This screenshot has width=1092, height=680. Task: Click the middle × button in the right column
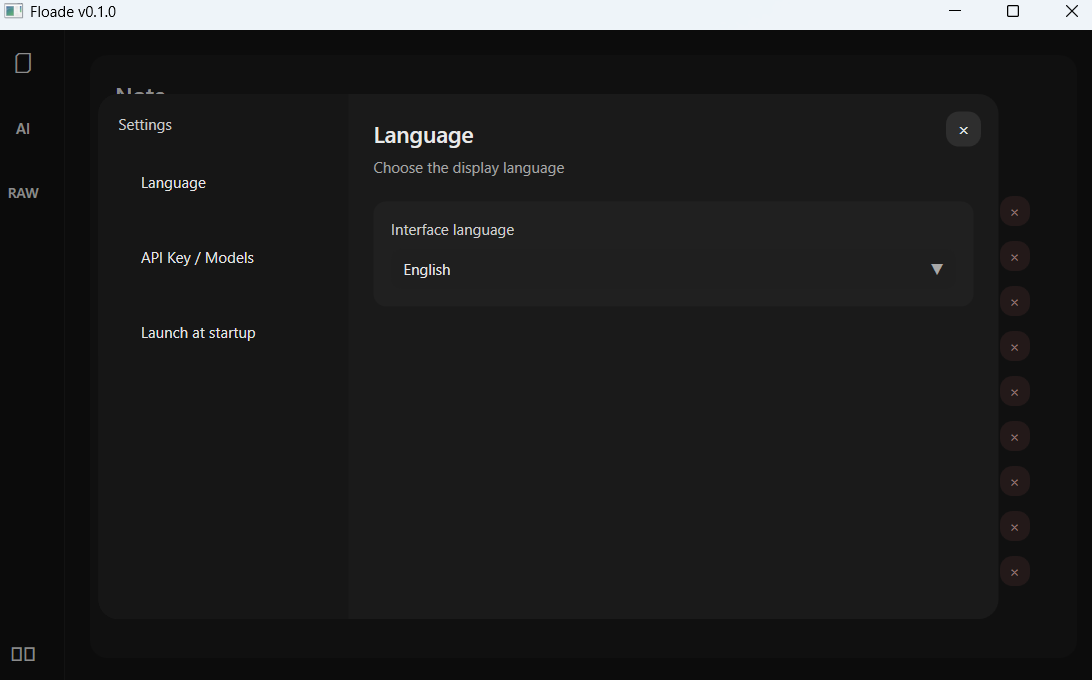pyautogui.click(x=1015, y=391)
